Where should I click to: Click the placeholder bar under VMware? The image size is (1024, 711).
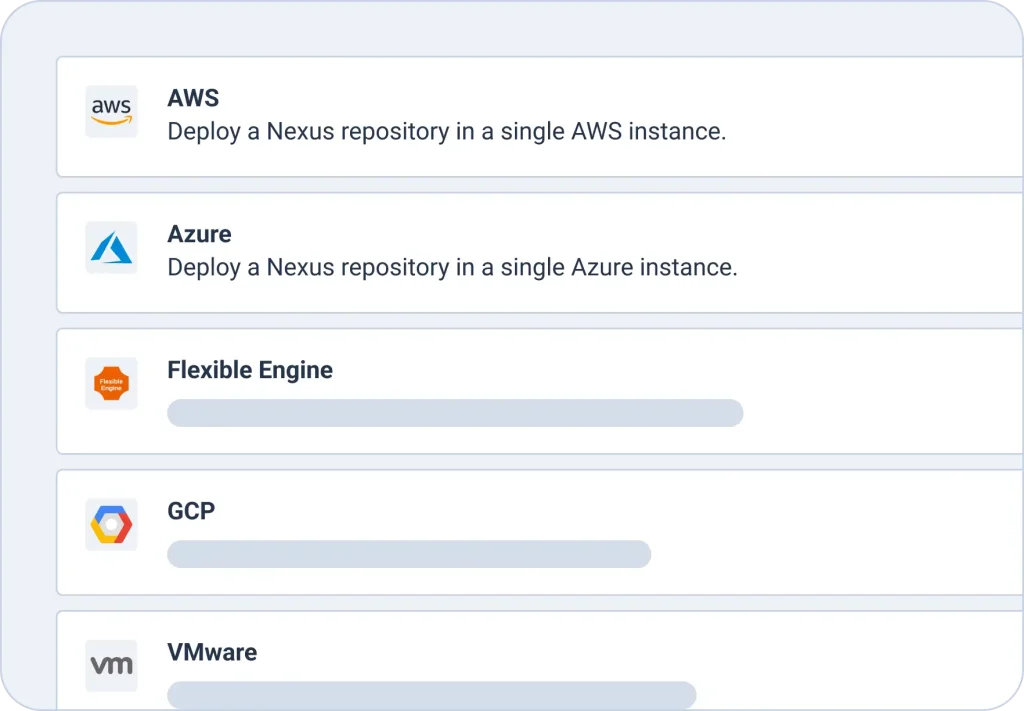431,695
